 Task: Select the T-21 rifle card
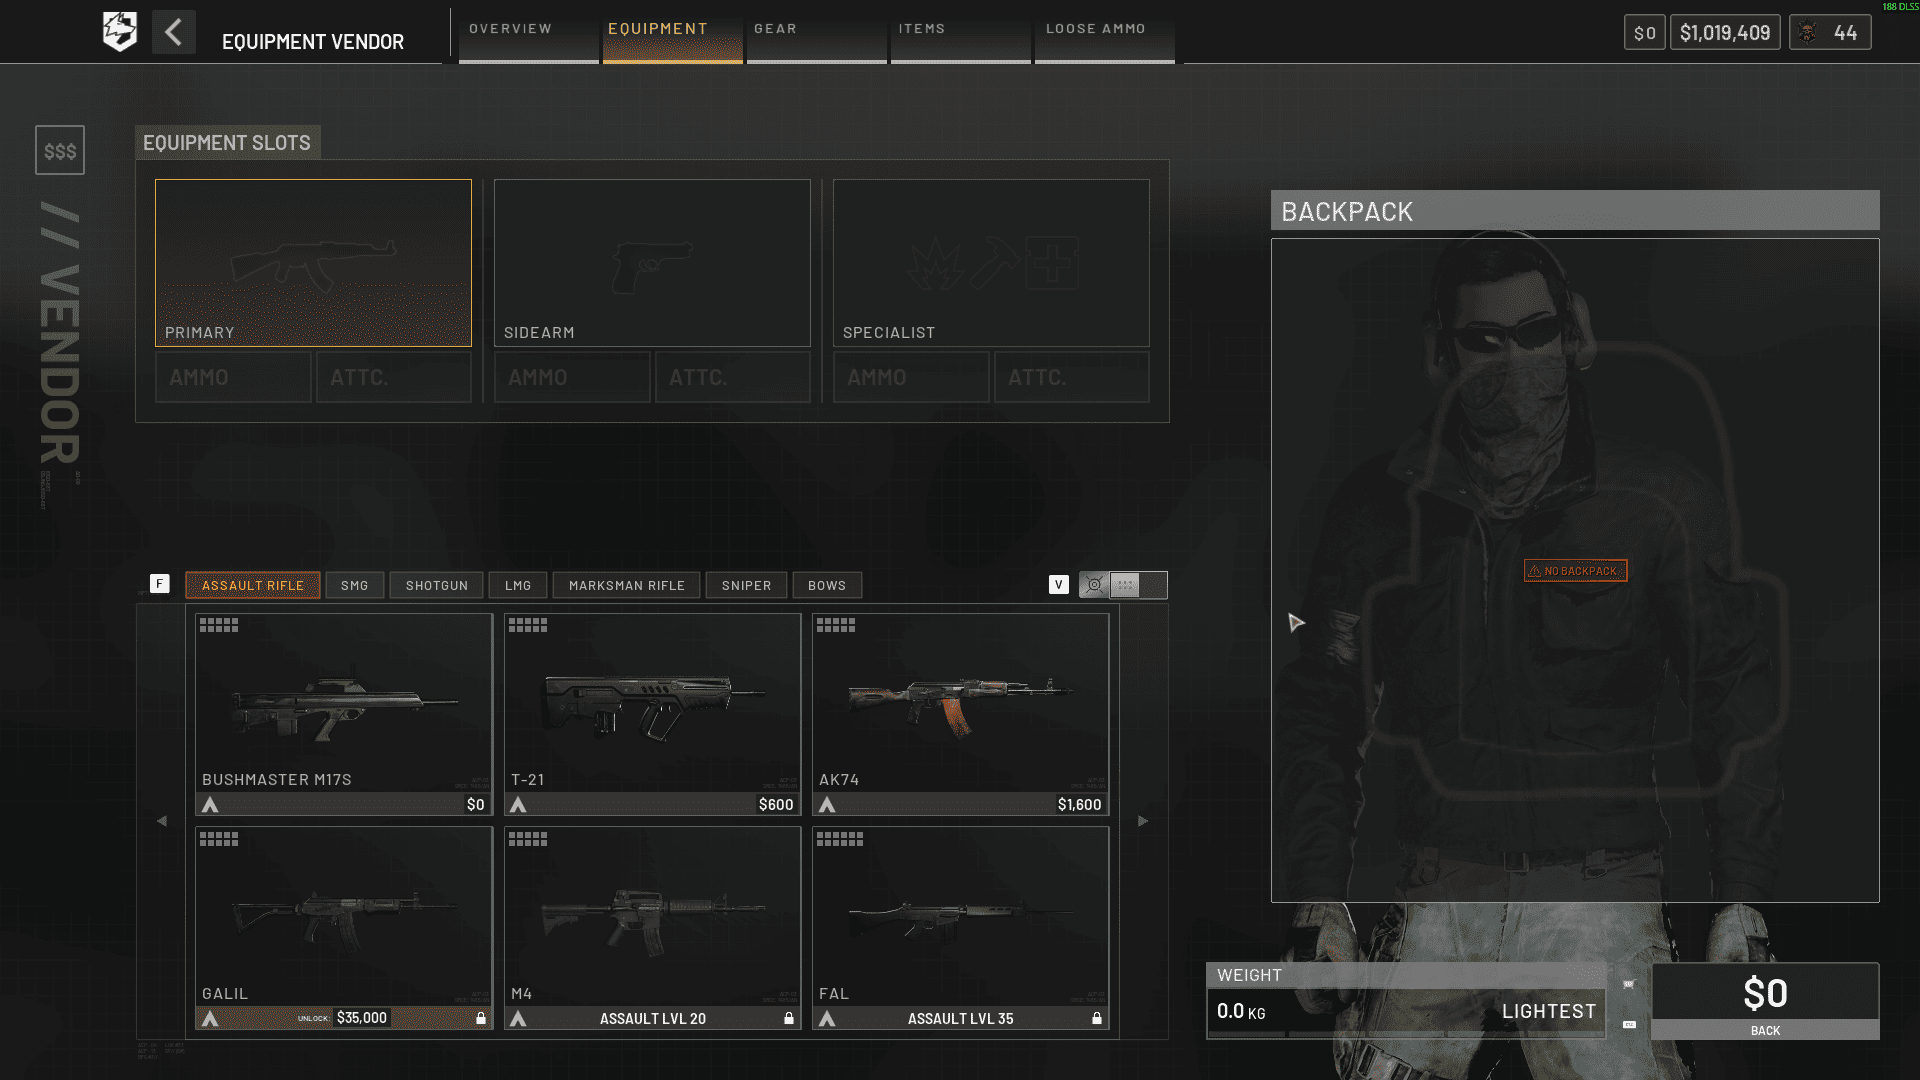652,714
